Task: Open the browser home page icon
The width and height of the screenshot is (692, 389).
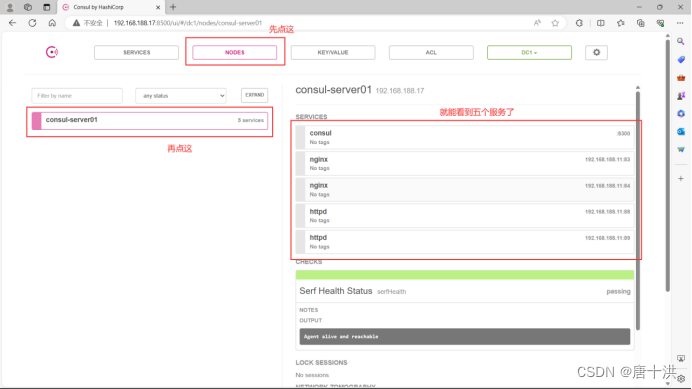Action: point(52,23)
